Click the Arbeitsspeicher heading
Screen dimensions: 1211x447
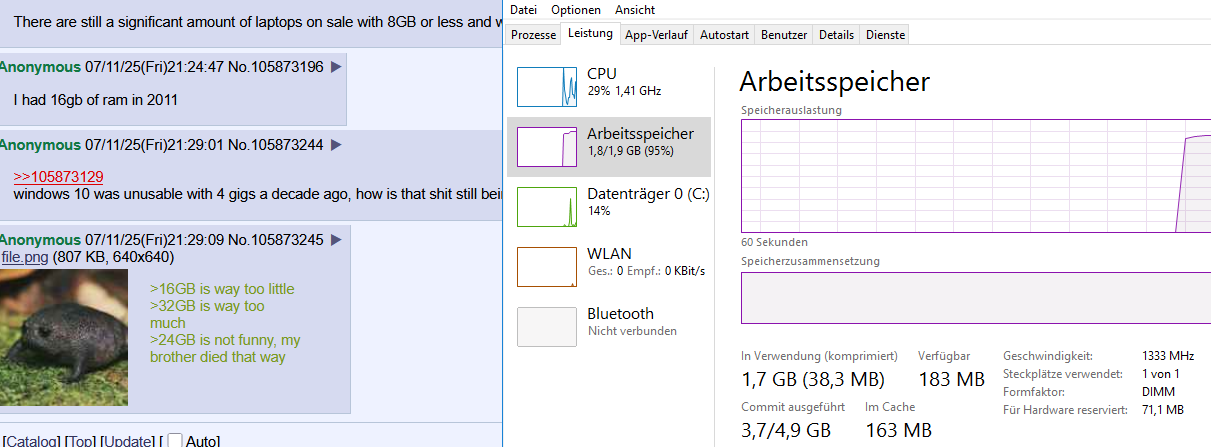click(834, 81)
